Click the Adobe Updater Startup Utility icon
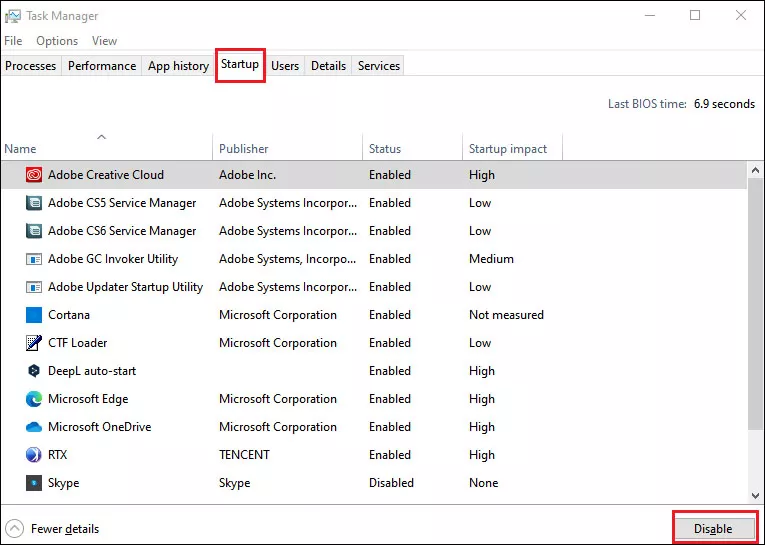765x545 pixels. 34,287
